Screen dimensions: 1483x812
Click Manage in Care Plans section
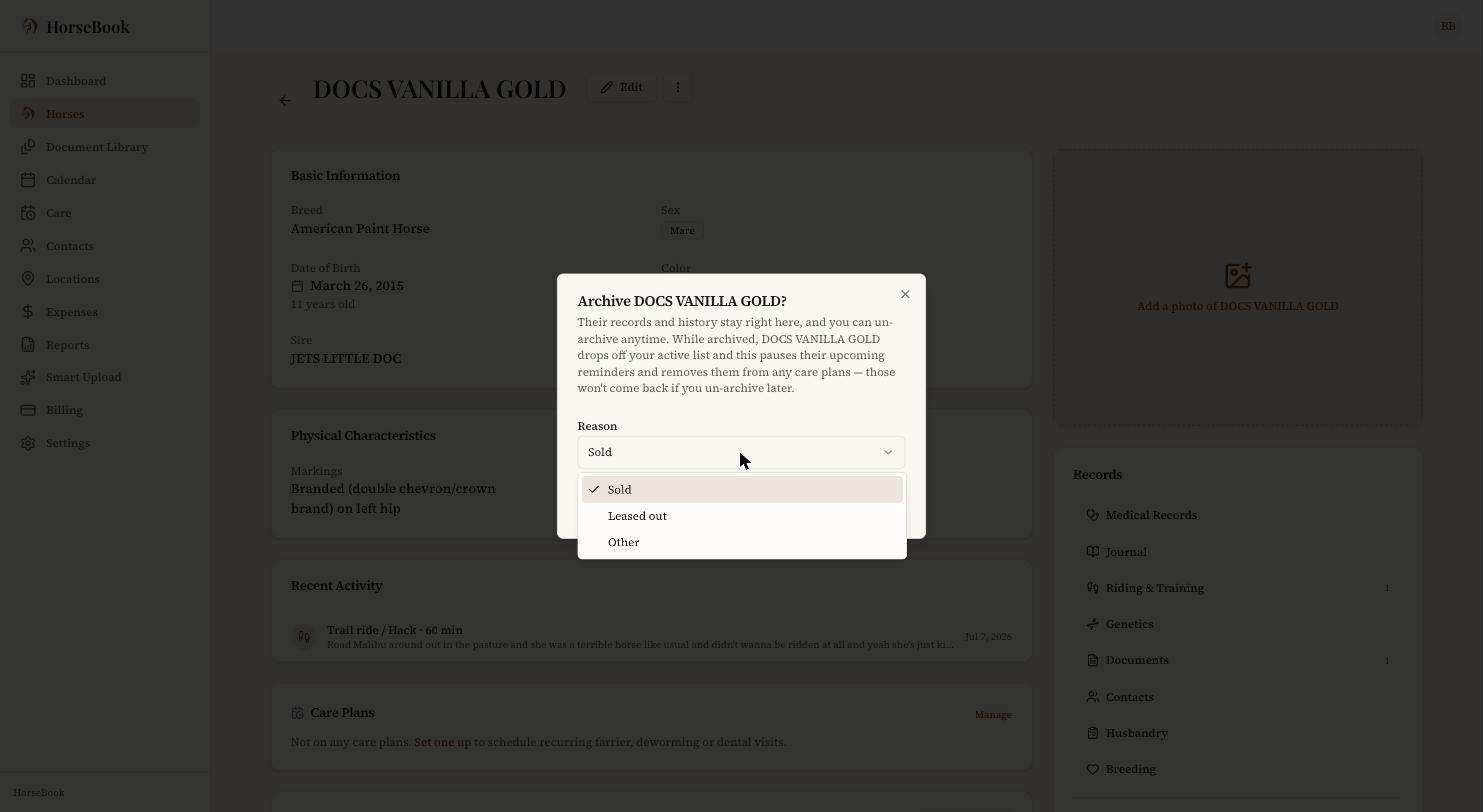click(x=993, y=715)
